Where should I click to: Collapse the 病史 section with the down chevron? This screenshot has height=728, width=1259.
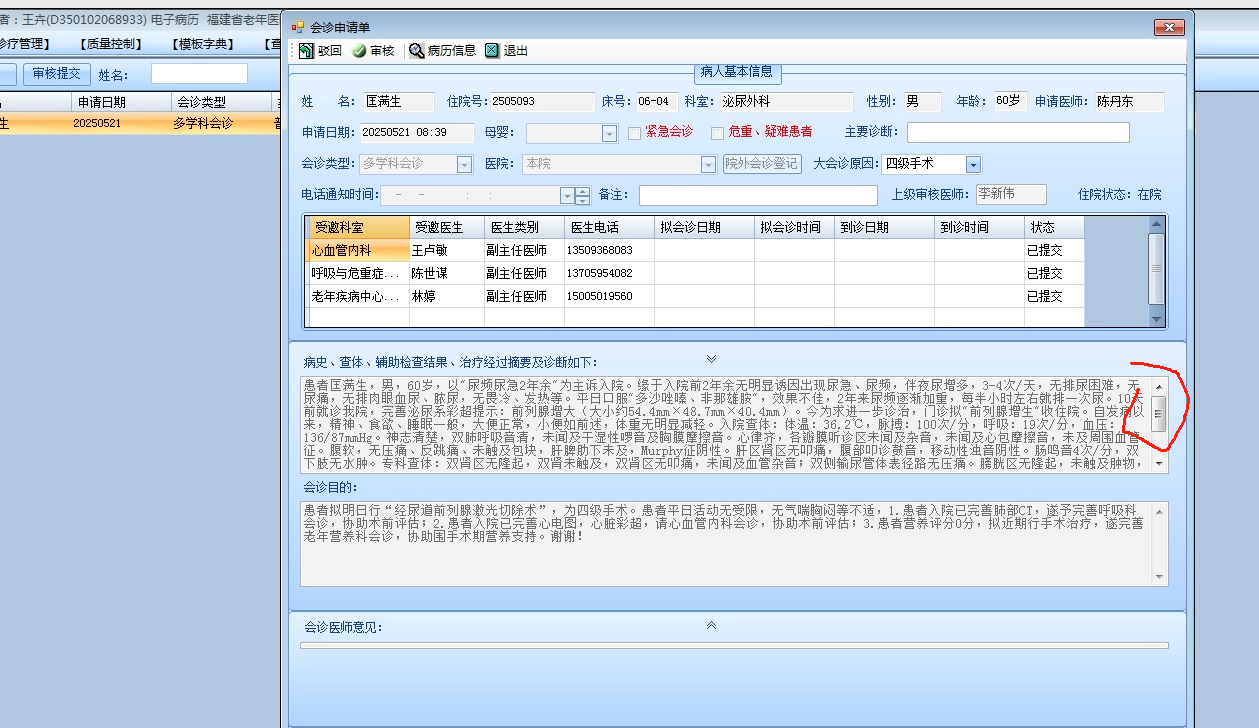pyautogui.click(x=711, y=358)
